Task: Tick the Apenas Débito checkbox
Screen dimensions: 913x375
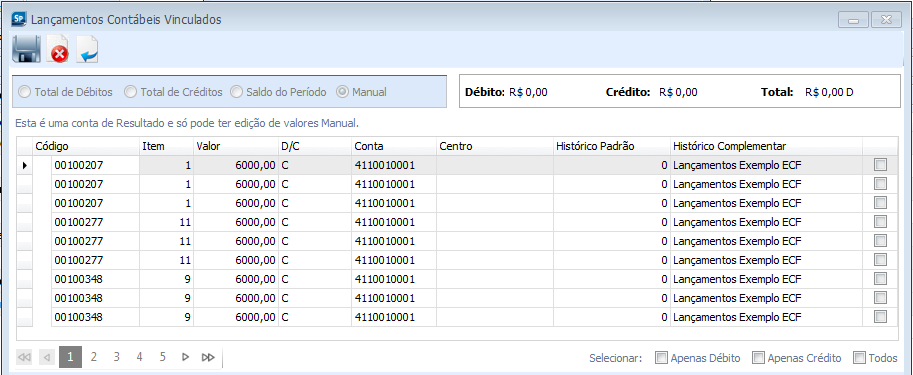Action: coord(661,358)
